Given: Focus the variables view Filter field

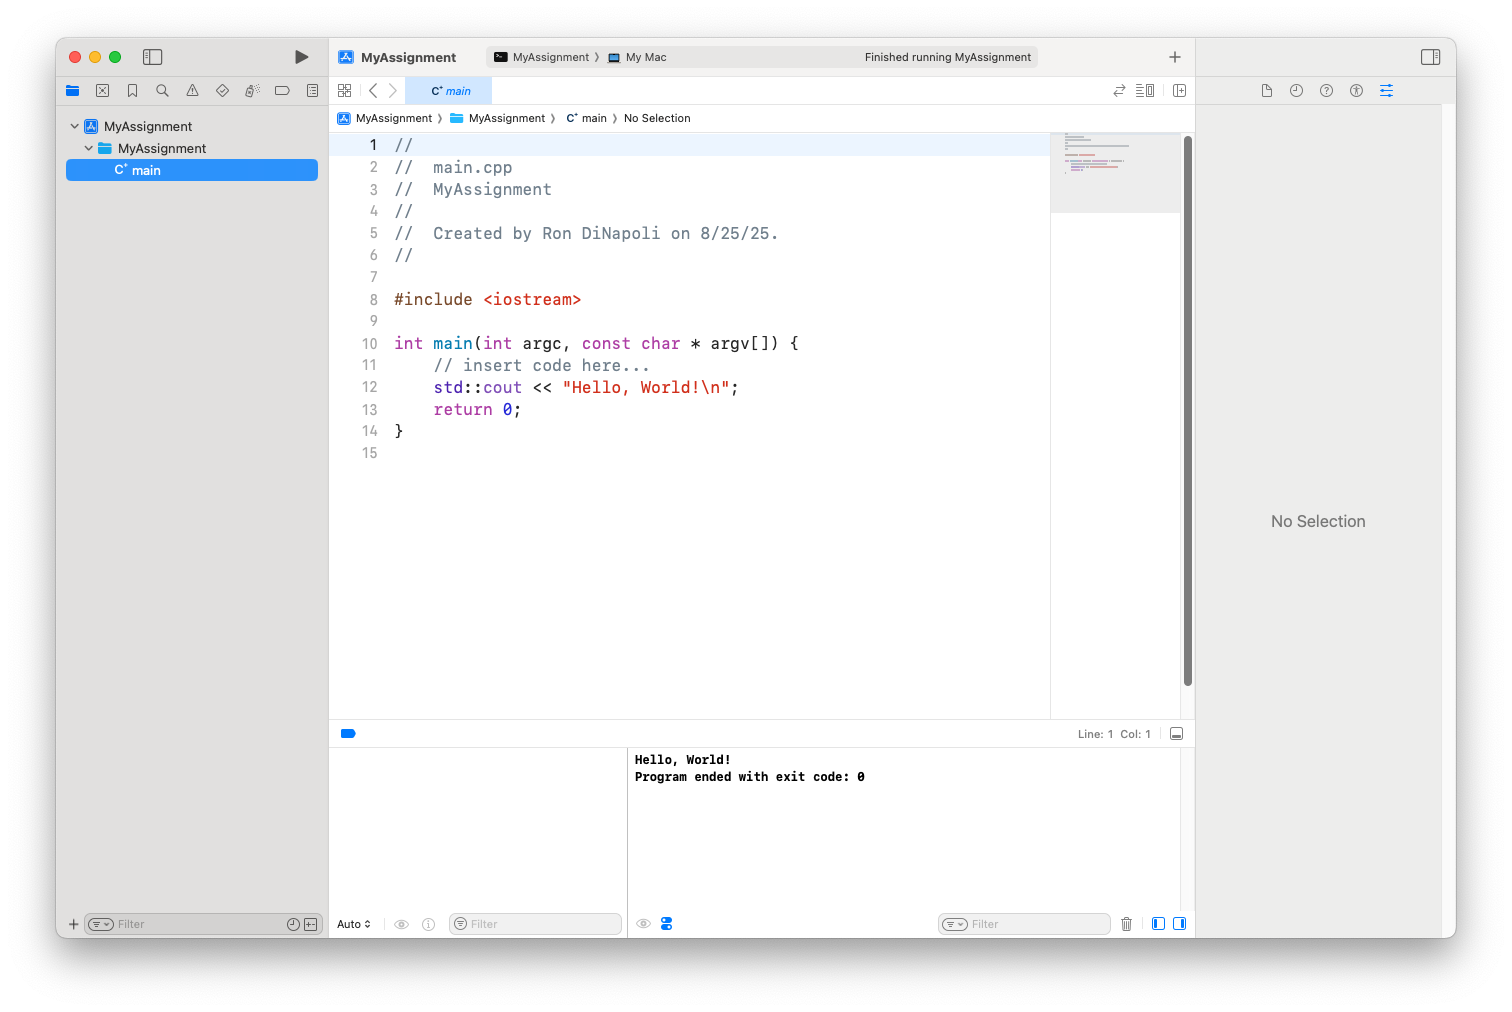Looking at the screenshot, I should [x=535, y=924].
